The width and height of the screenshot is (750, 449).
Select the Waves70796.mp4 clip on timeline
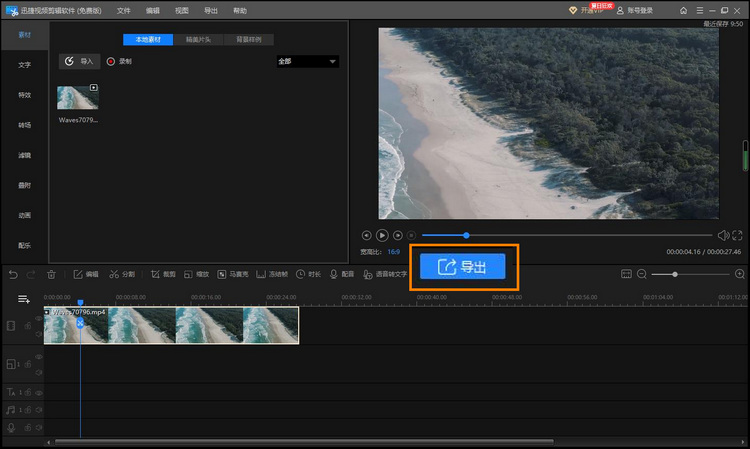(171, 325)
